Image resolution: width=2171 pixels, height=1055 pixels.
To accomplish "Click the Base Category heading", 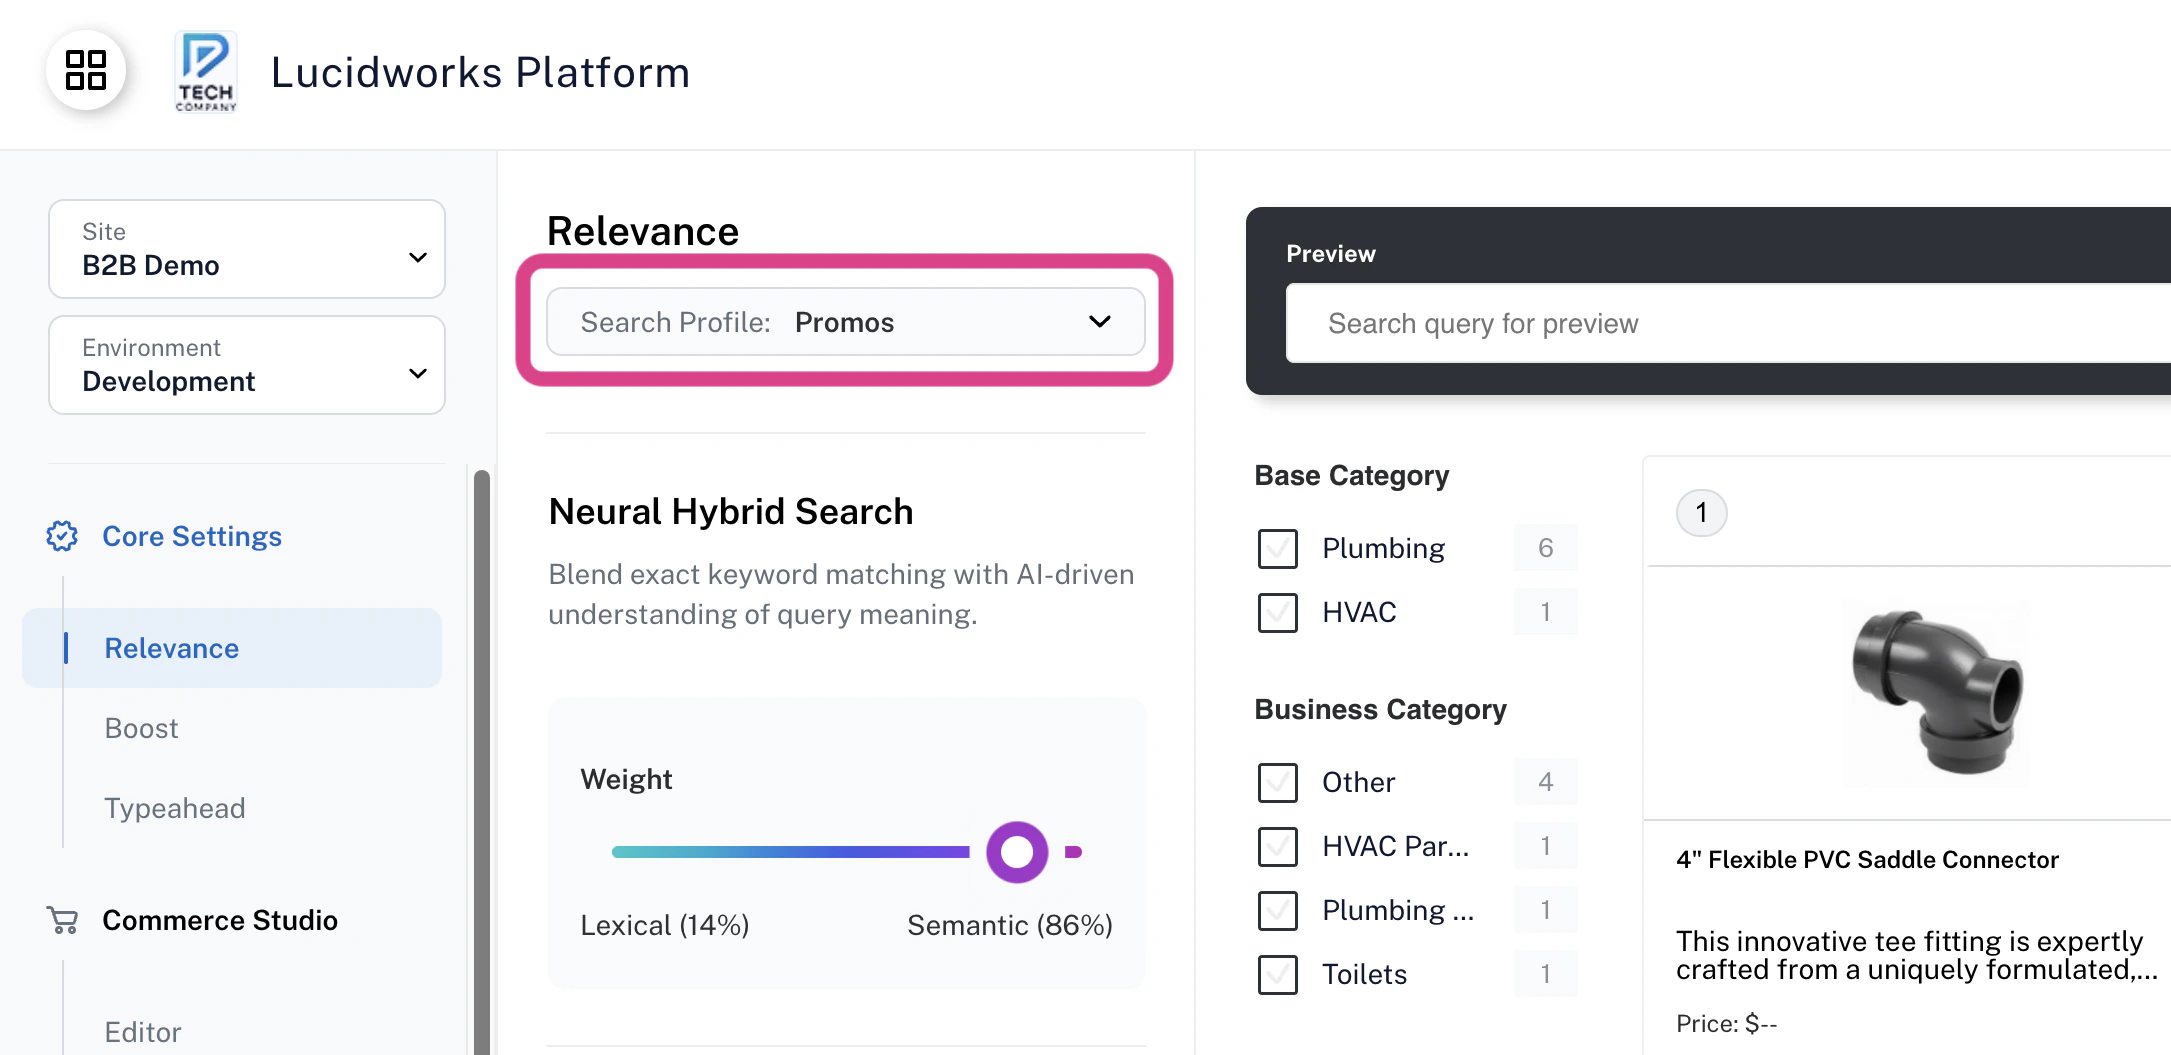I will click(x=1351, y=476).
